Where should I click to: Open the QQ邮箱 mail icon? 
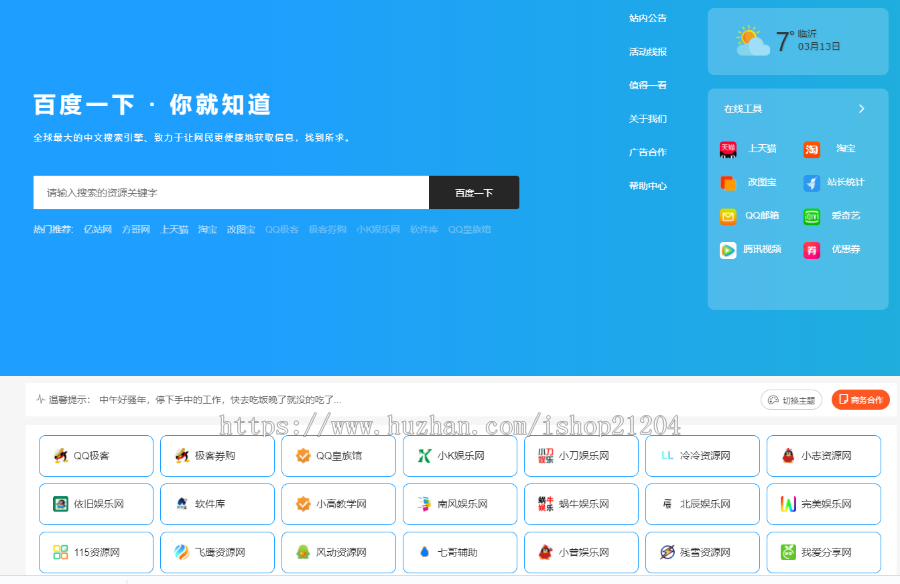[x=728, y=216]
